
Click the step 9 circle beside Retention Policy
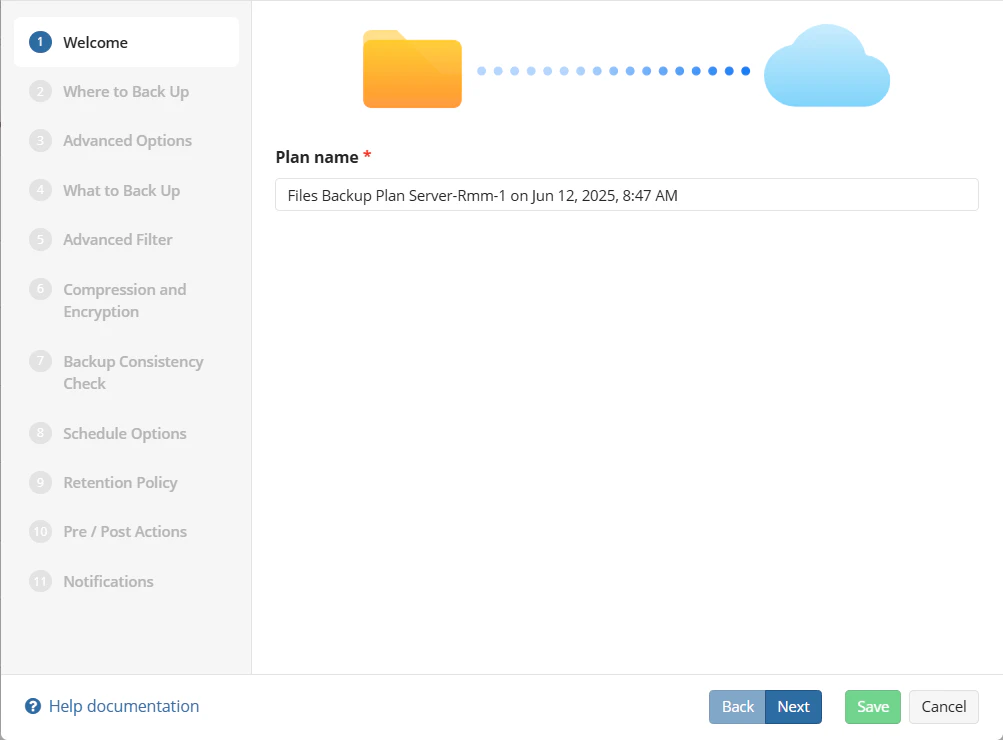click(x=40, y=482)
